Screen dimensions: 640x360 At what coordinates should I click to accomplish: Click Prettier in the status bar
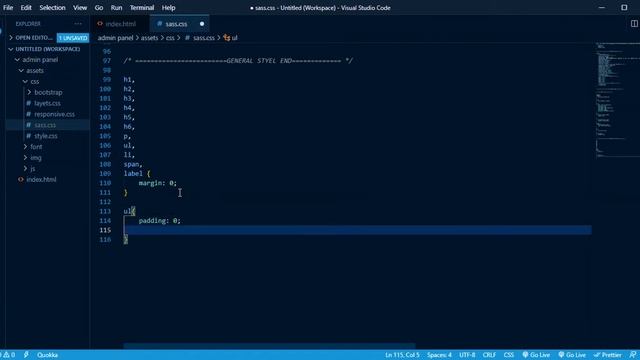point(608,355)
